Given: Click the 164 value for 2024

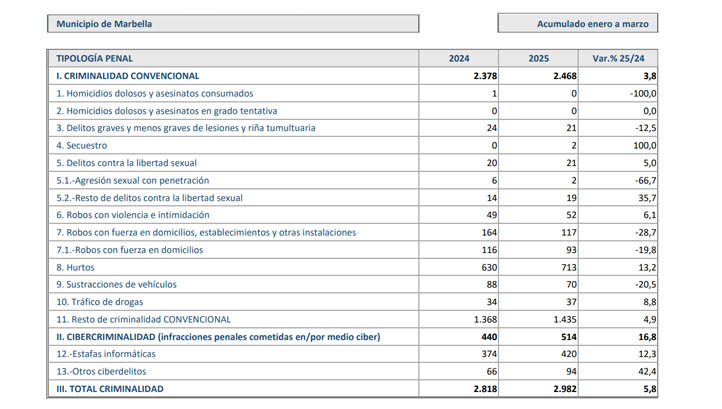Looking at the screenshot, I should click(x=489, y=233).
